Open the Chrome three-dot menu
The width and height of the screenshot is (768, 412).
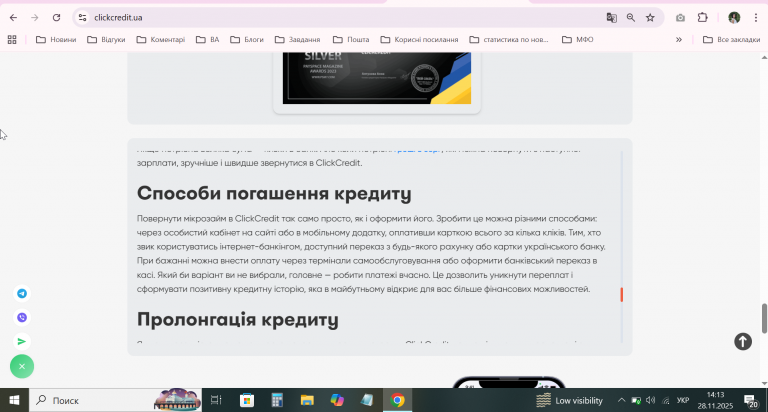point(756,18)
